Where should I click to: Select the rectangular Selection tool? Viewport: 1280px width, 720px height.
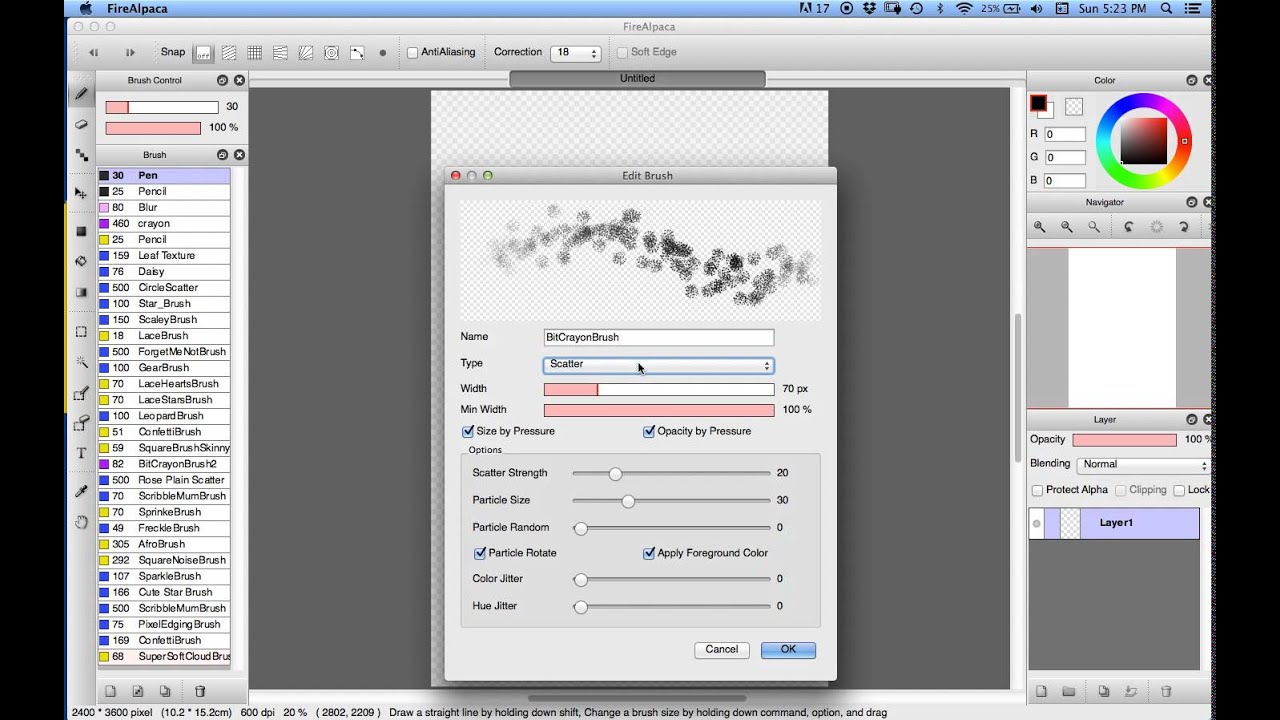(81, 332)
